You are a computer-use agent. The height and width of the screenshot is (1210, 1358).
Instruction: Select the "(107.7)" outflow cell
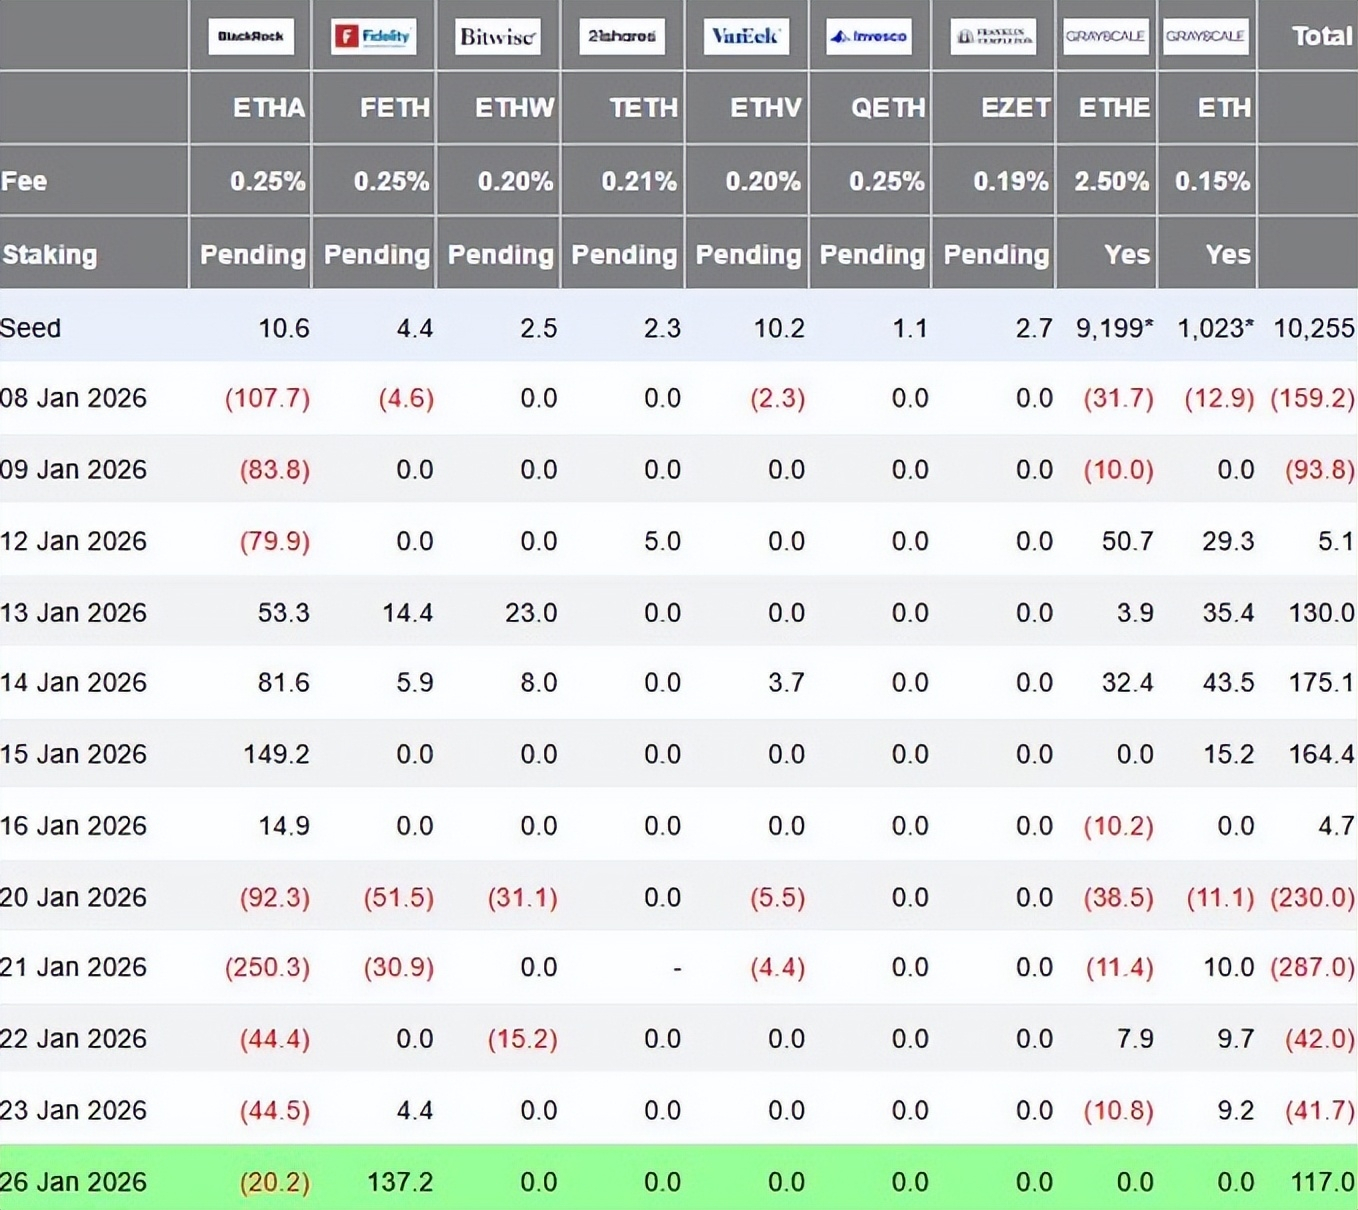(x=268, y=398)
